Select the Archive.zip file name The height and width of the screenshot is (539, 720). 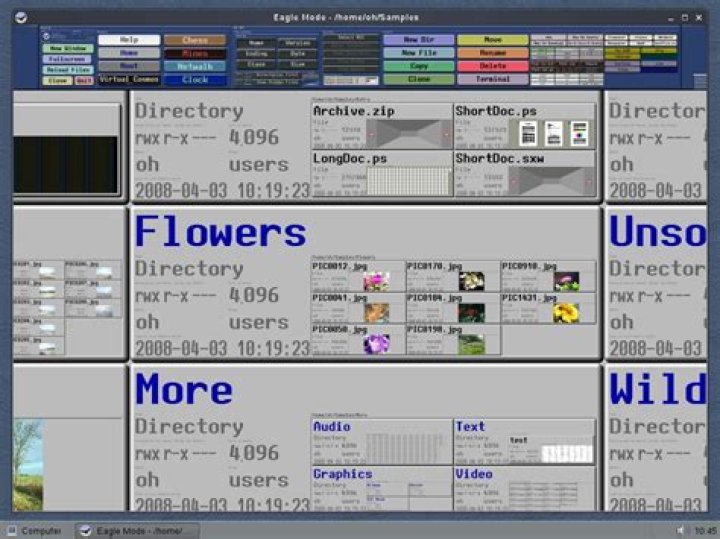coord(354,111)
